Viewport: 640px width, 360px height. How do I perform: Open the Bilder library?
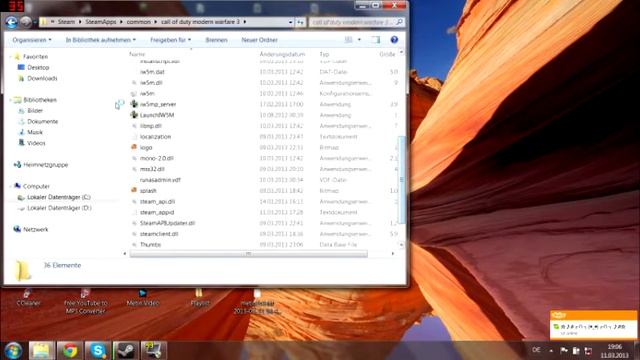35,111
